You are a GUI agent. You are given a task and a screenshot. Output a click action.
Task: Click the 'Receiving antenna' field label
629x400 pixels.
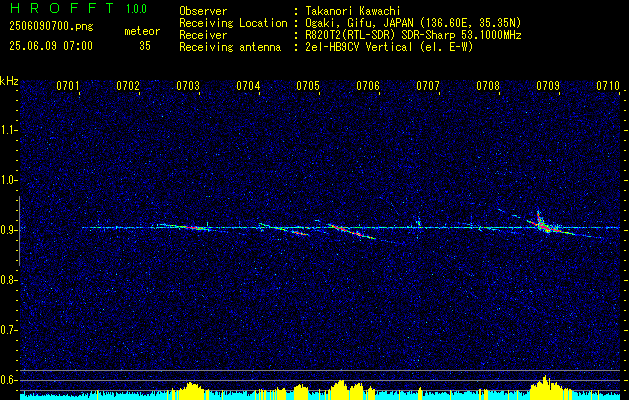point(230,47)
